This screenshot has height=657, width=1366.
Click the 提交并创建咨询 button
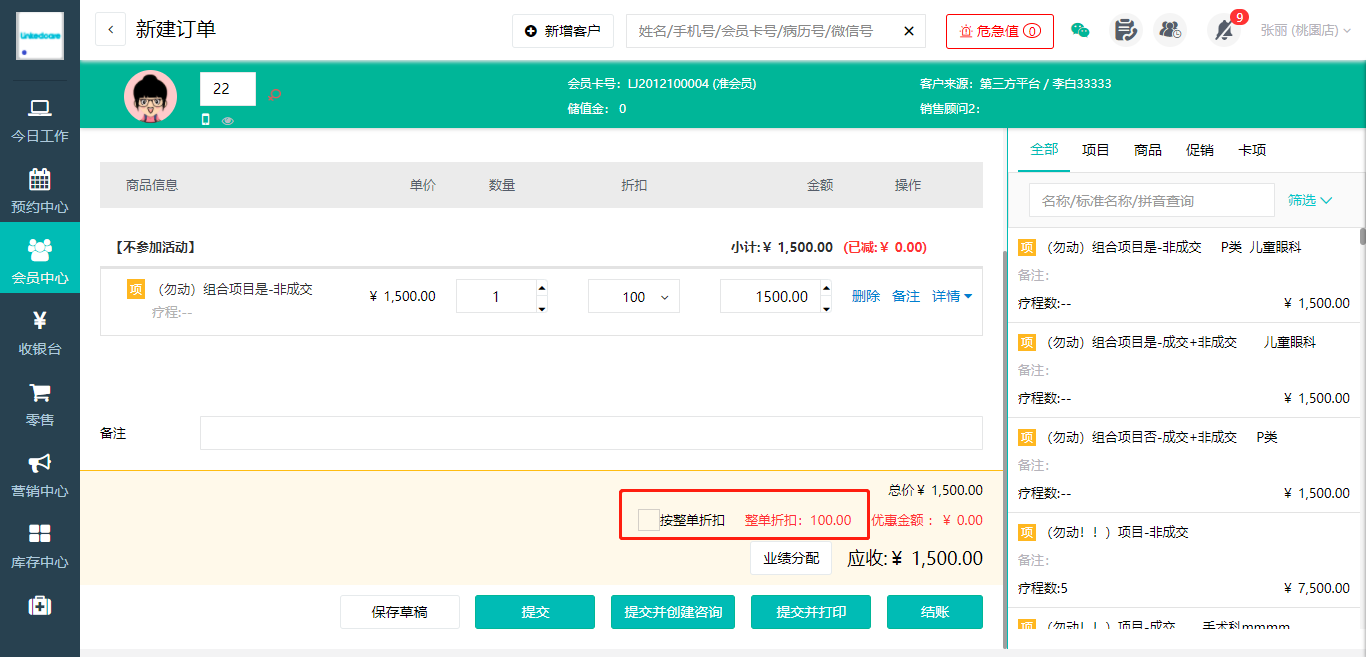(673, 612)
